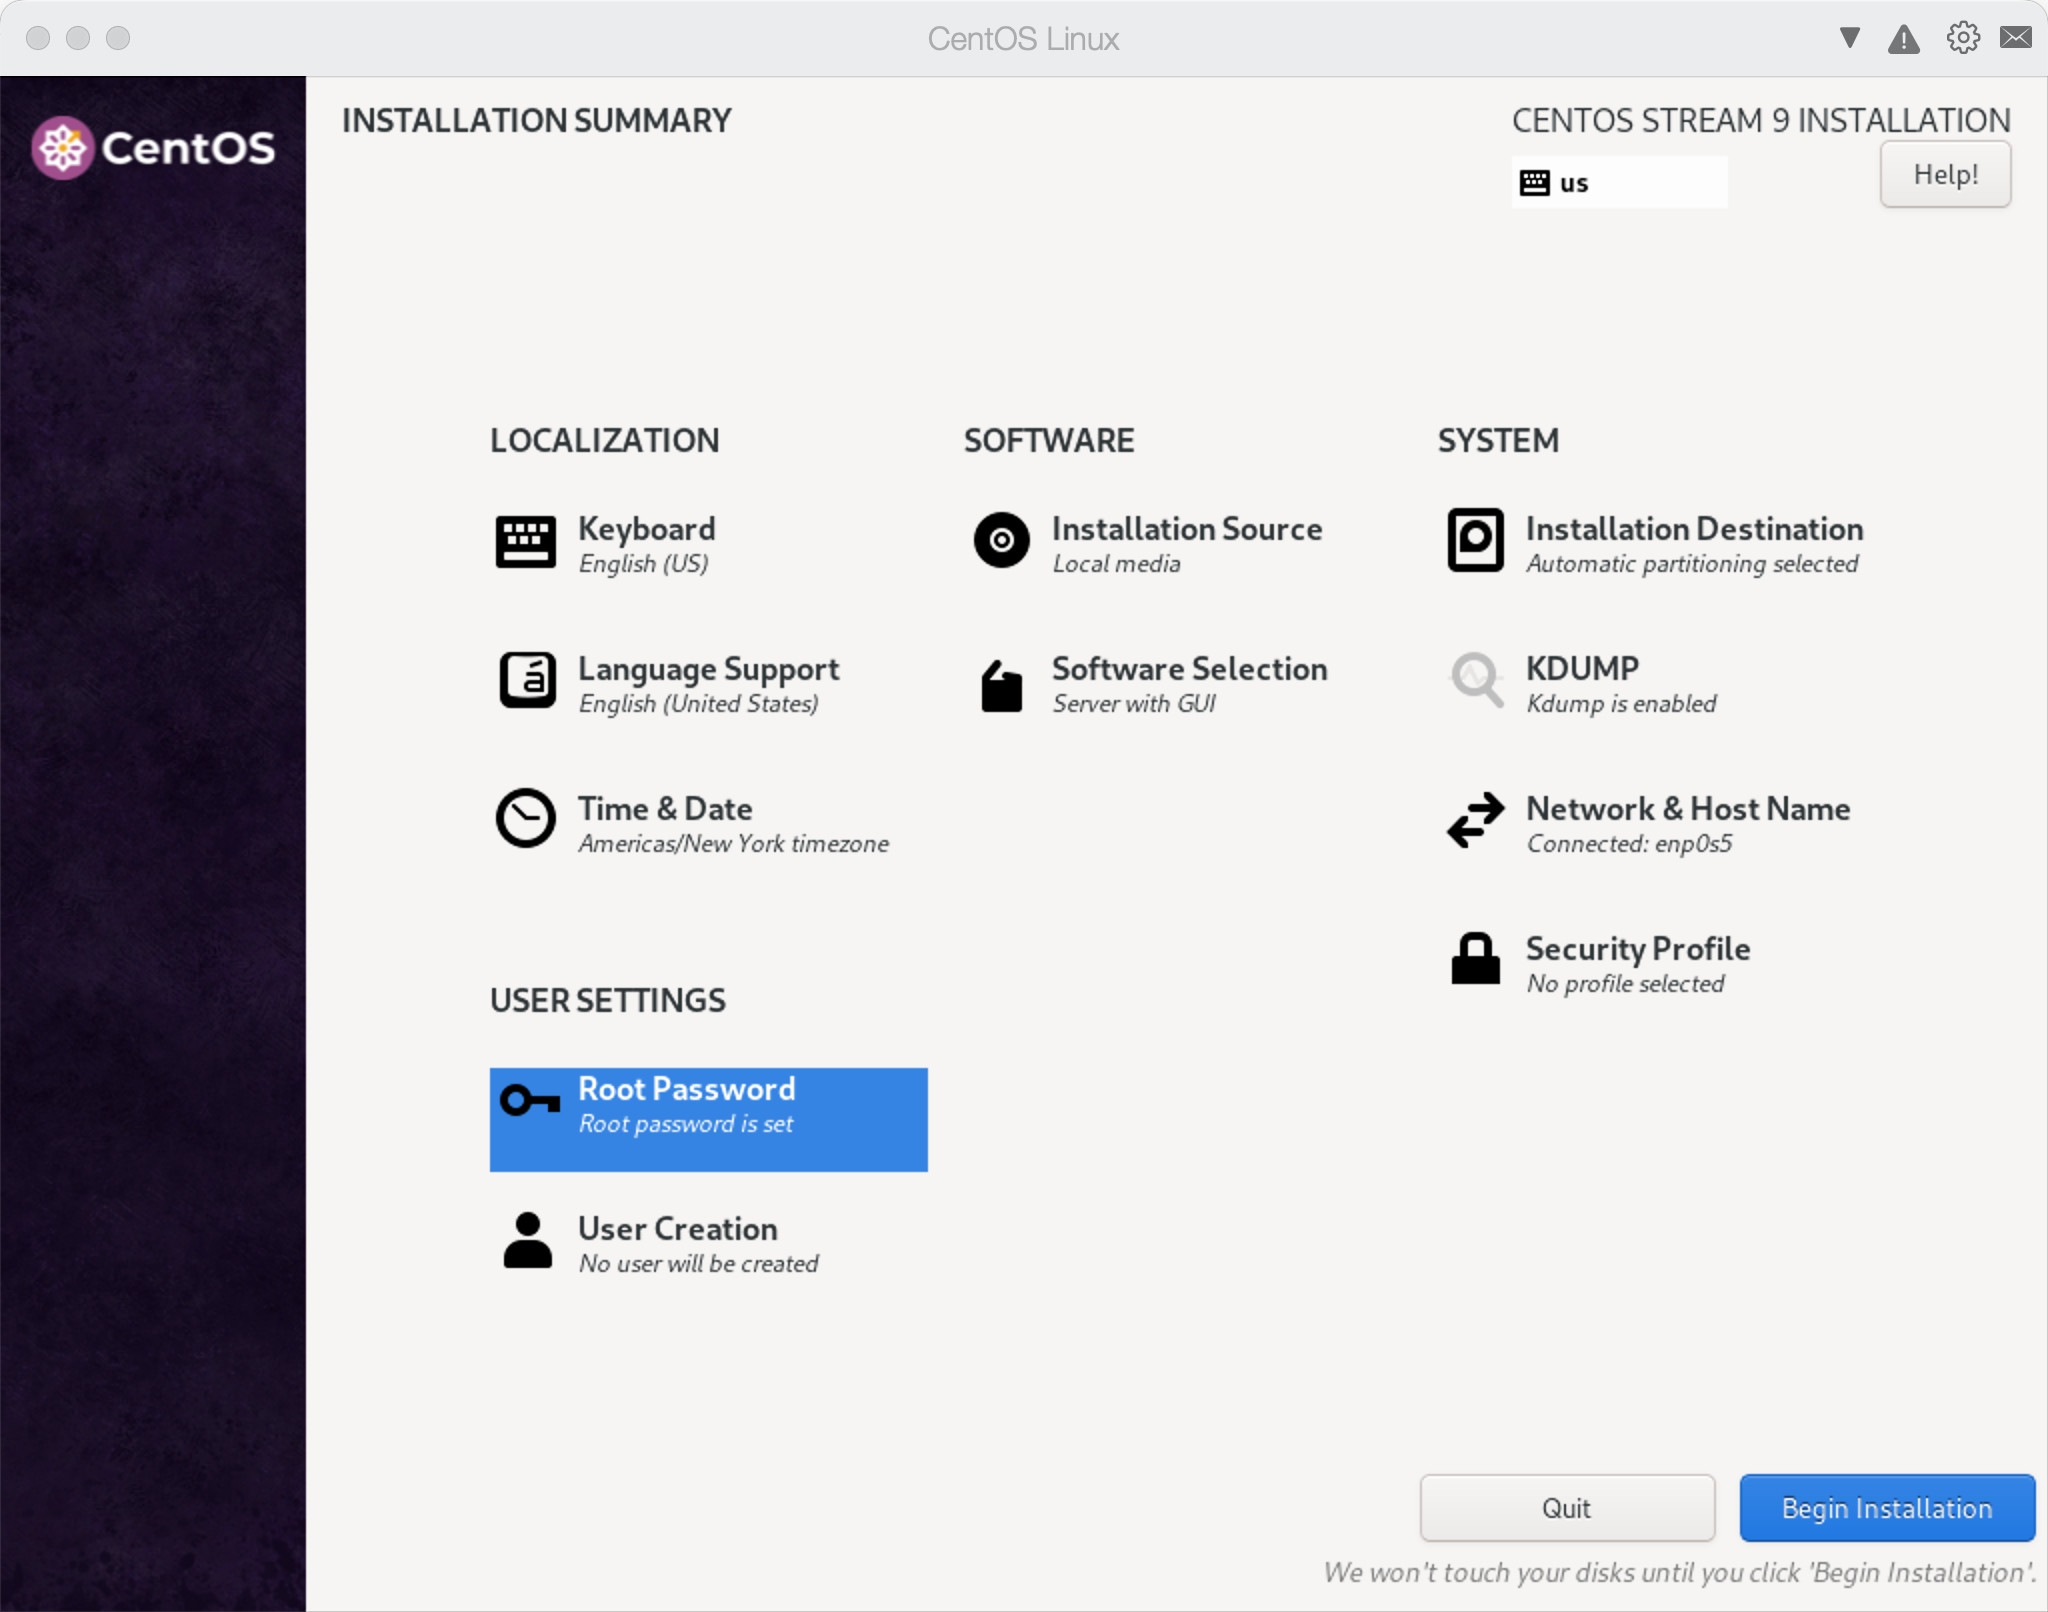Open KDUMP magnifier icon
Image resolution: width=2048 pixels, height=1612 pixels.
(x=1476, y=680)
